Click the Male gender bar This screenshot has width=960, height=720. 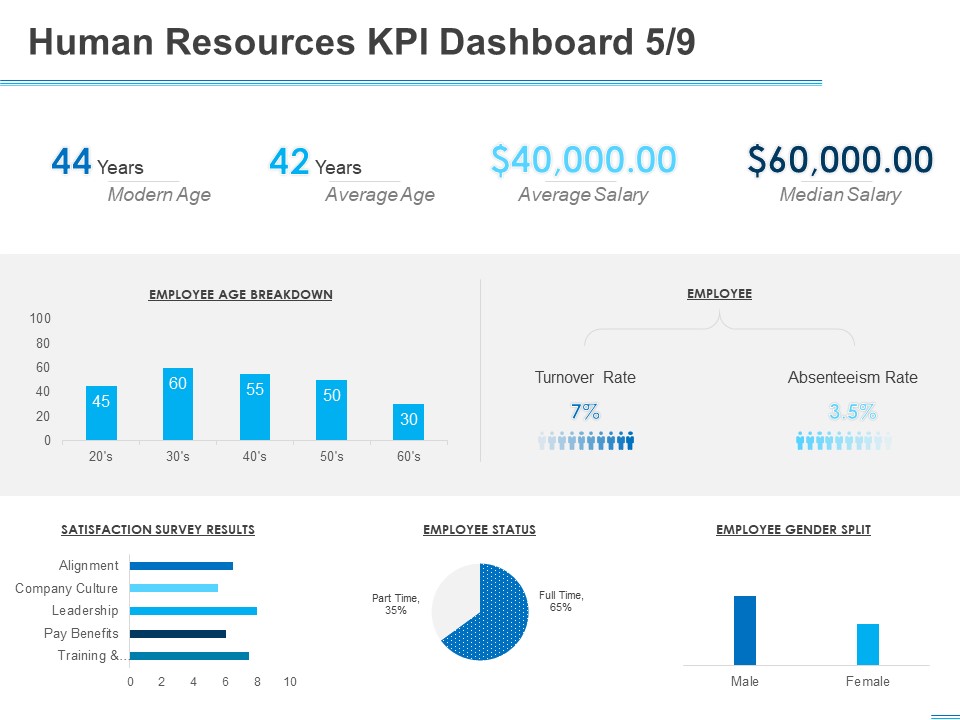click(x=745, y=630)
